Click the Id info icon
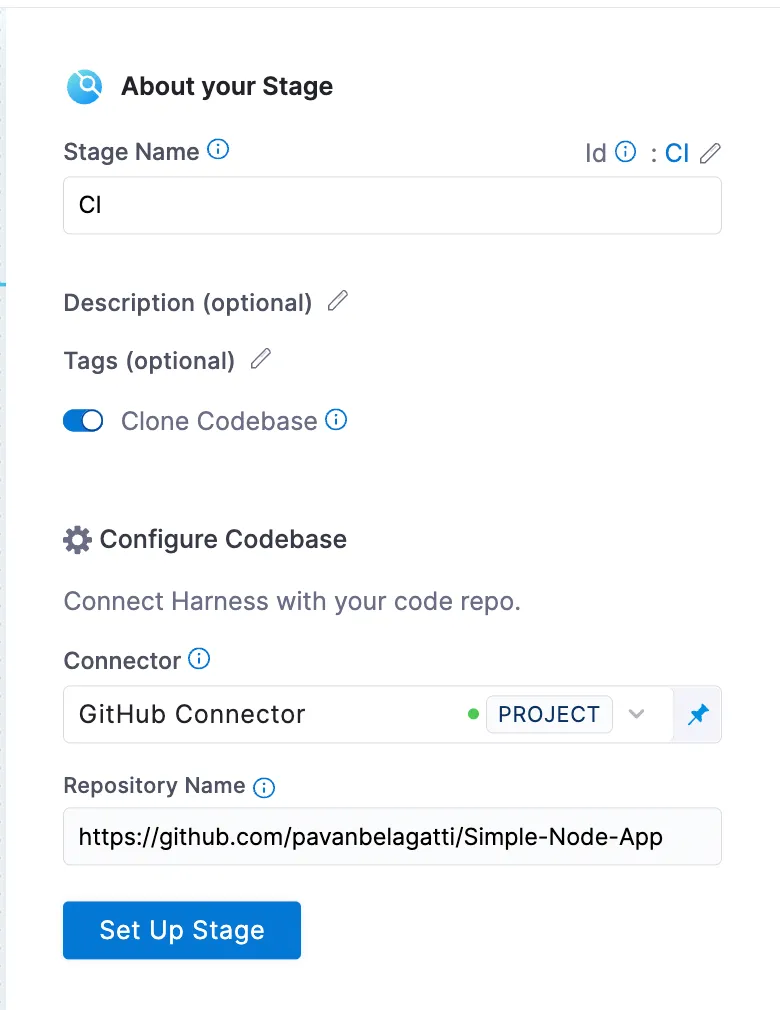Screen dimensions: 780x1010 pos(626,152)
